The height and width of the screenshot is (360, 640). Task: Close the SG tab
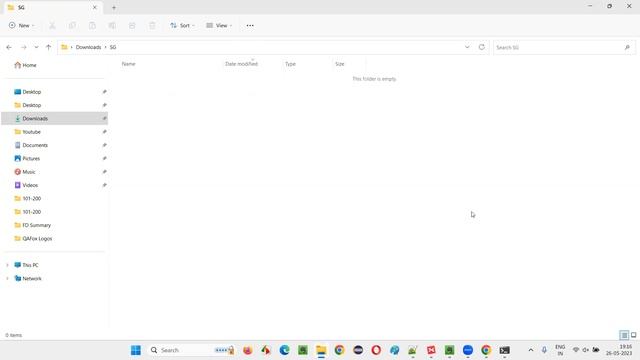pos(95,7)
